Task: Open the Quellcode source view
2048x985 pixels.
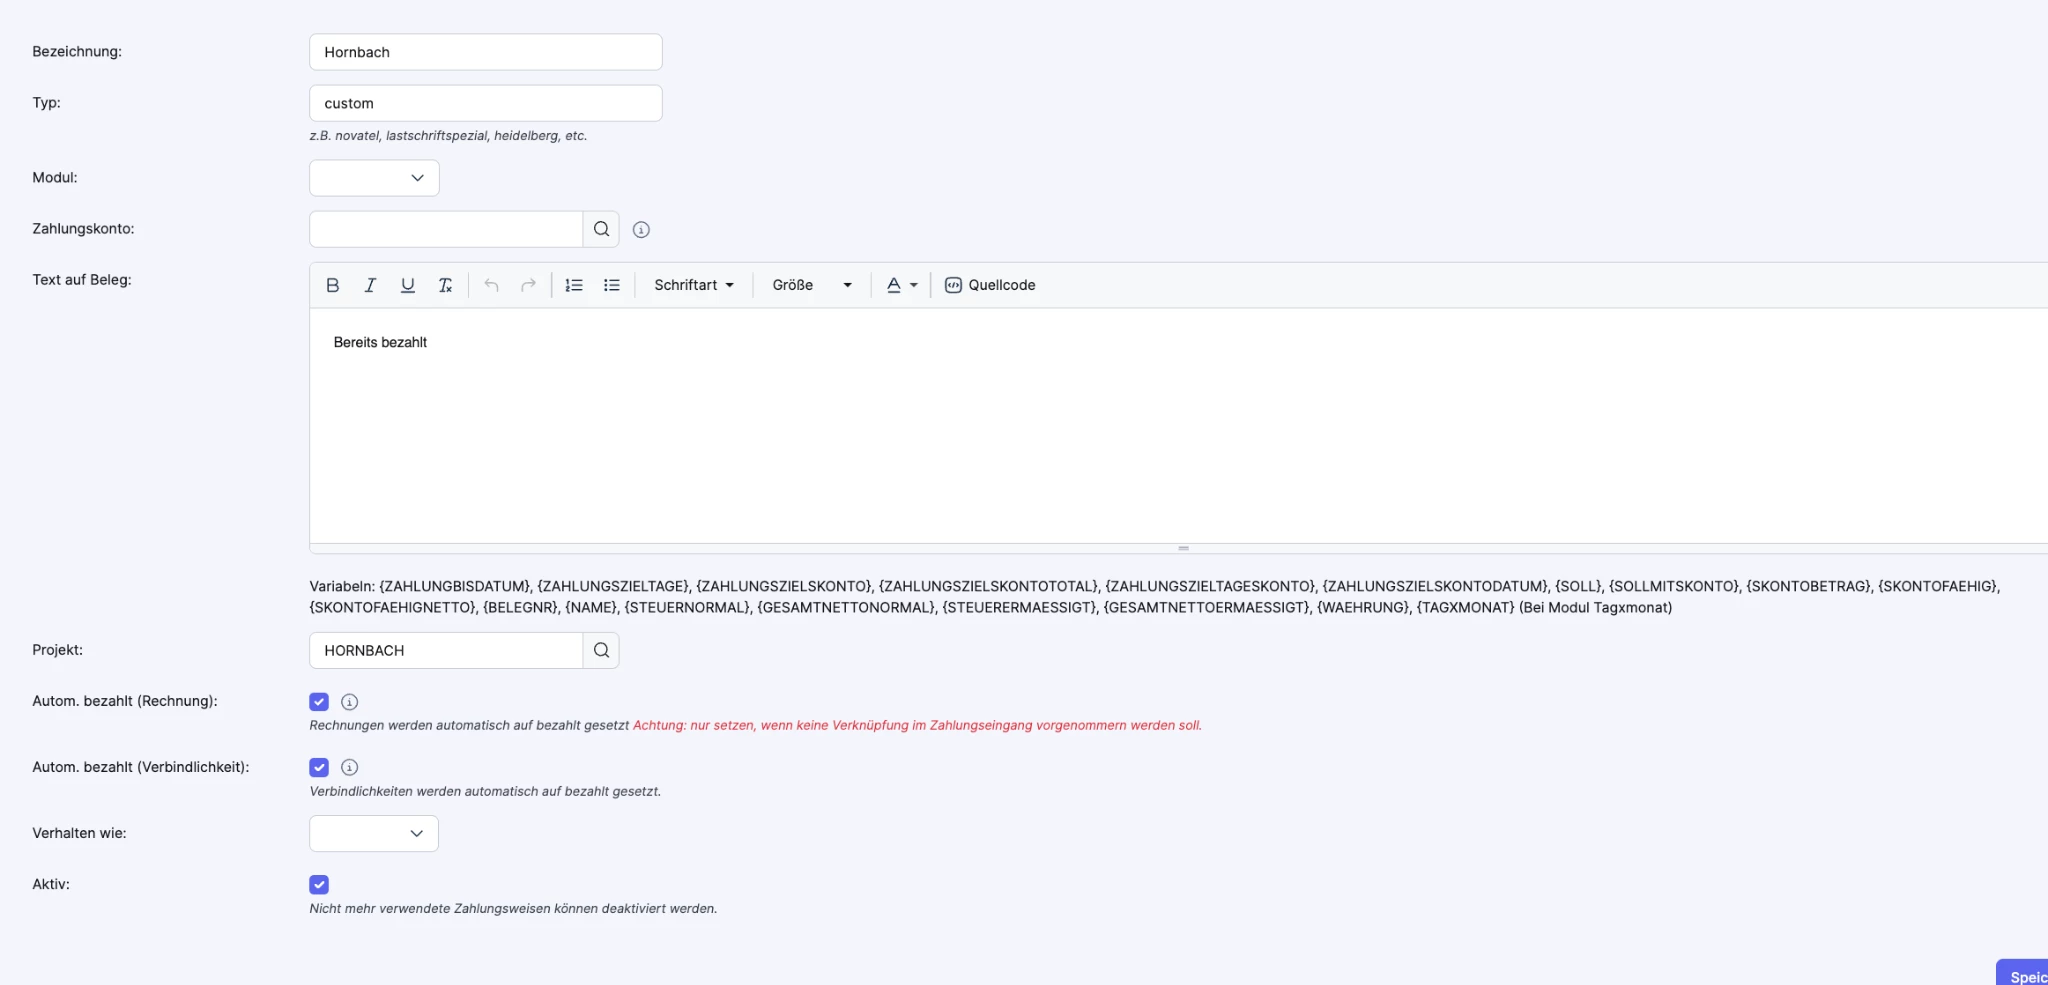Action: point(990,285)
